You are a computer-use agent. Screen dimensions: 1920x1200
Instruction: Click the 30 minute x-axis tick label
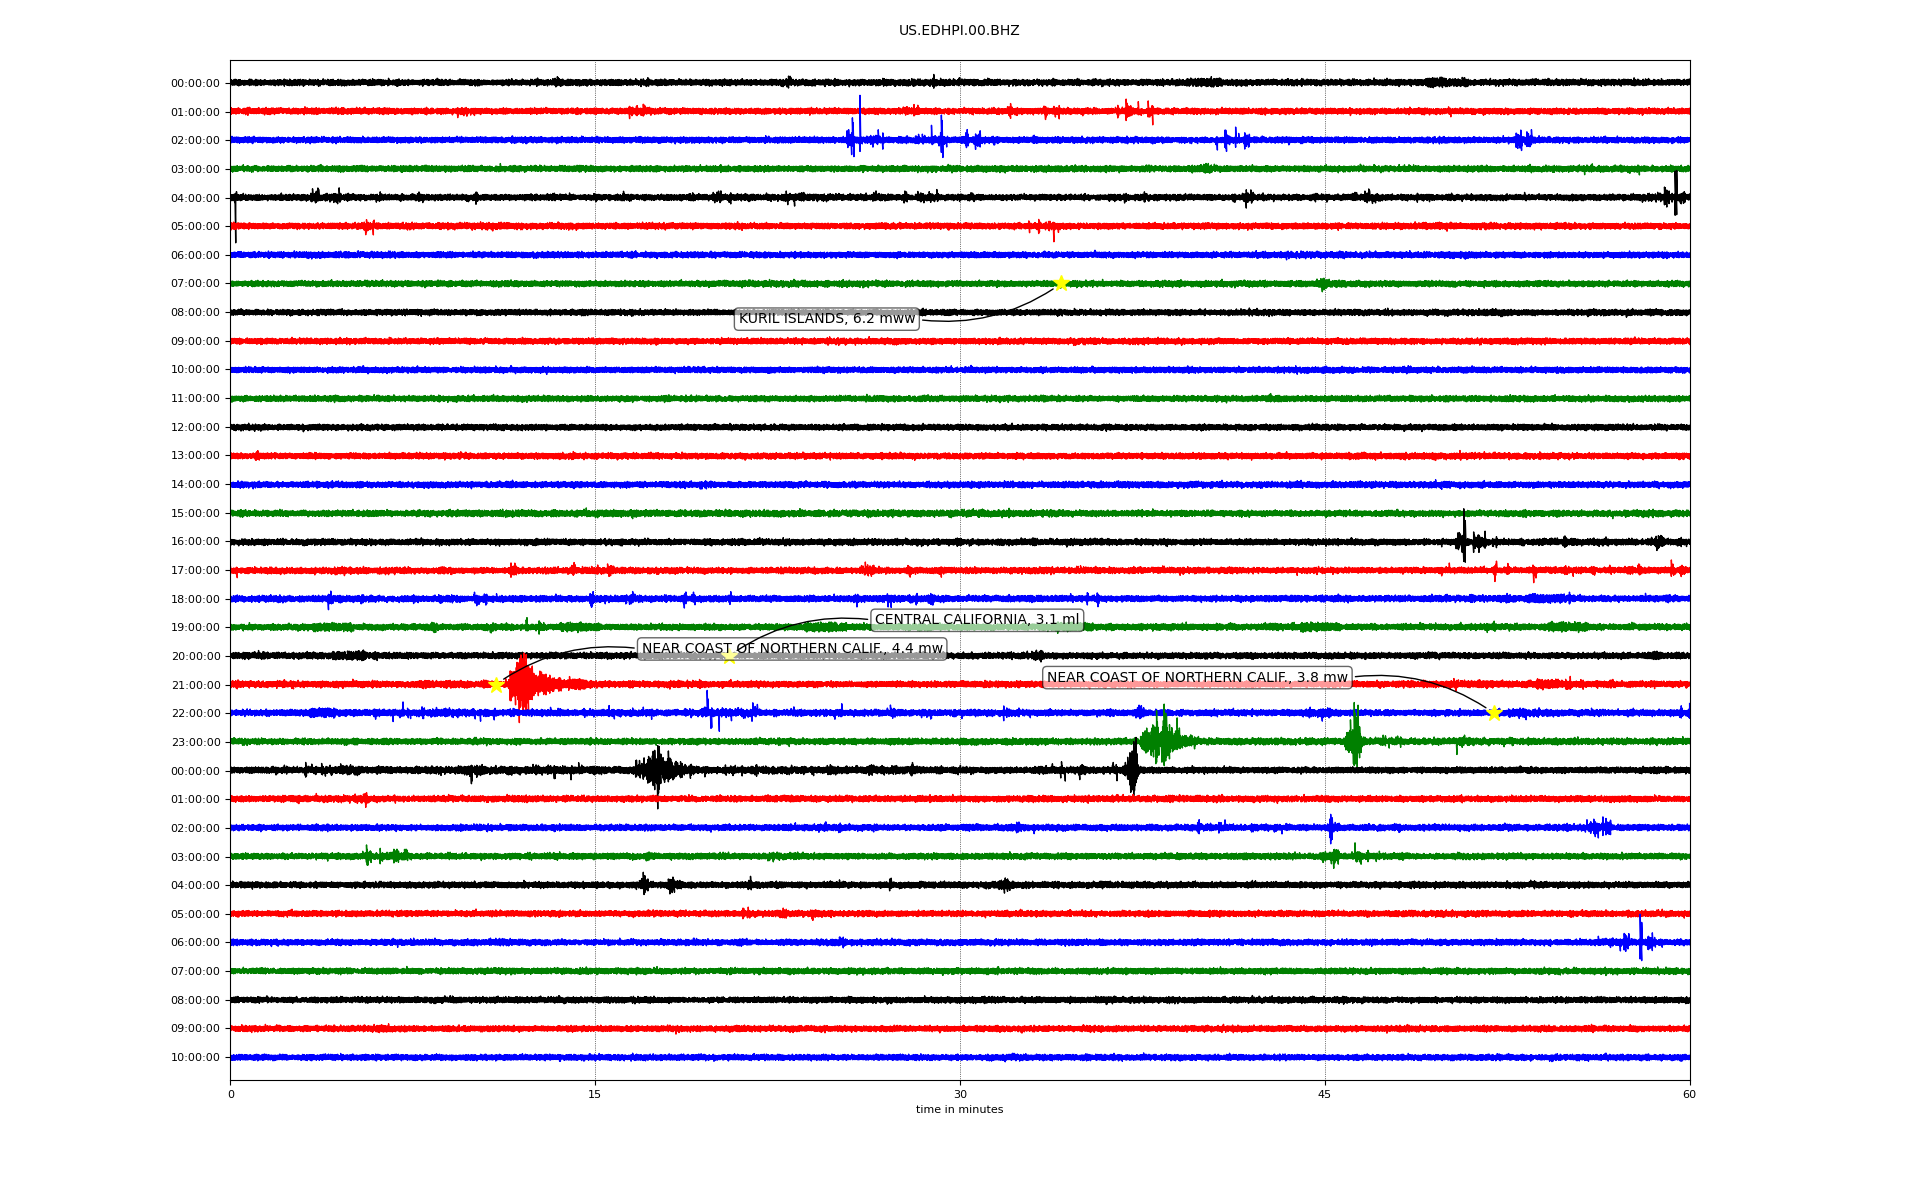tap(960, 1094)
